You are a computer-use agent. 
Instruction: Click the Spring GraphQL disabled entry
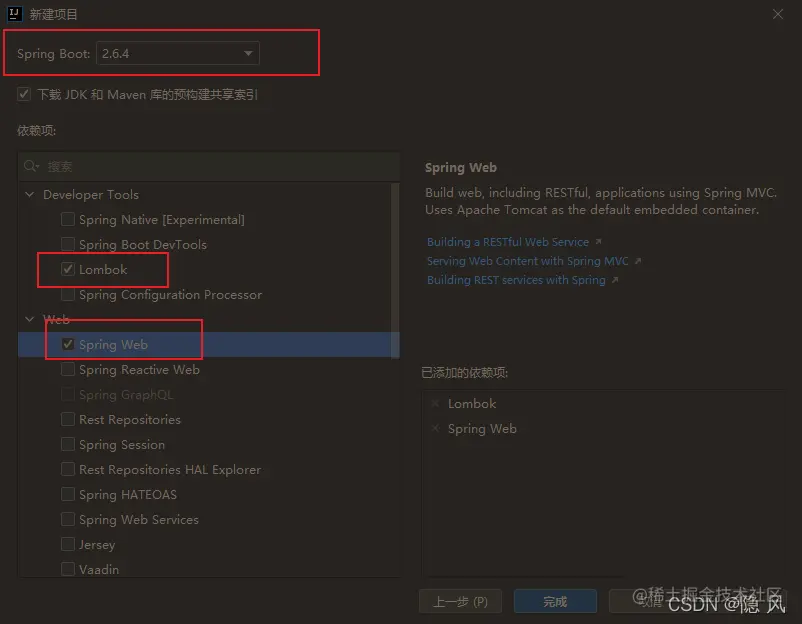pyautogui.click(x=126, y=394)
